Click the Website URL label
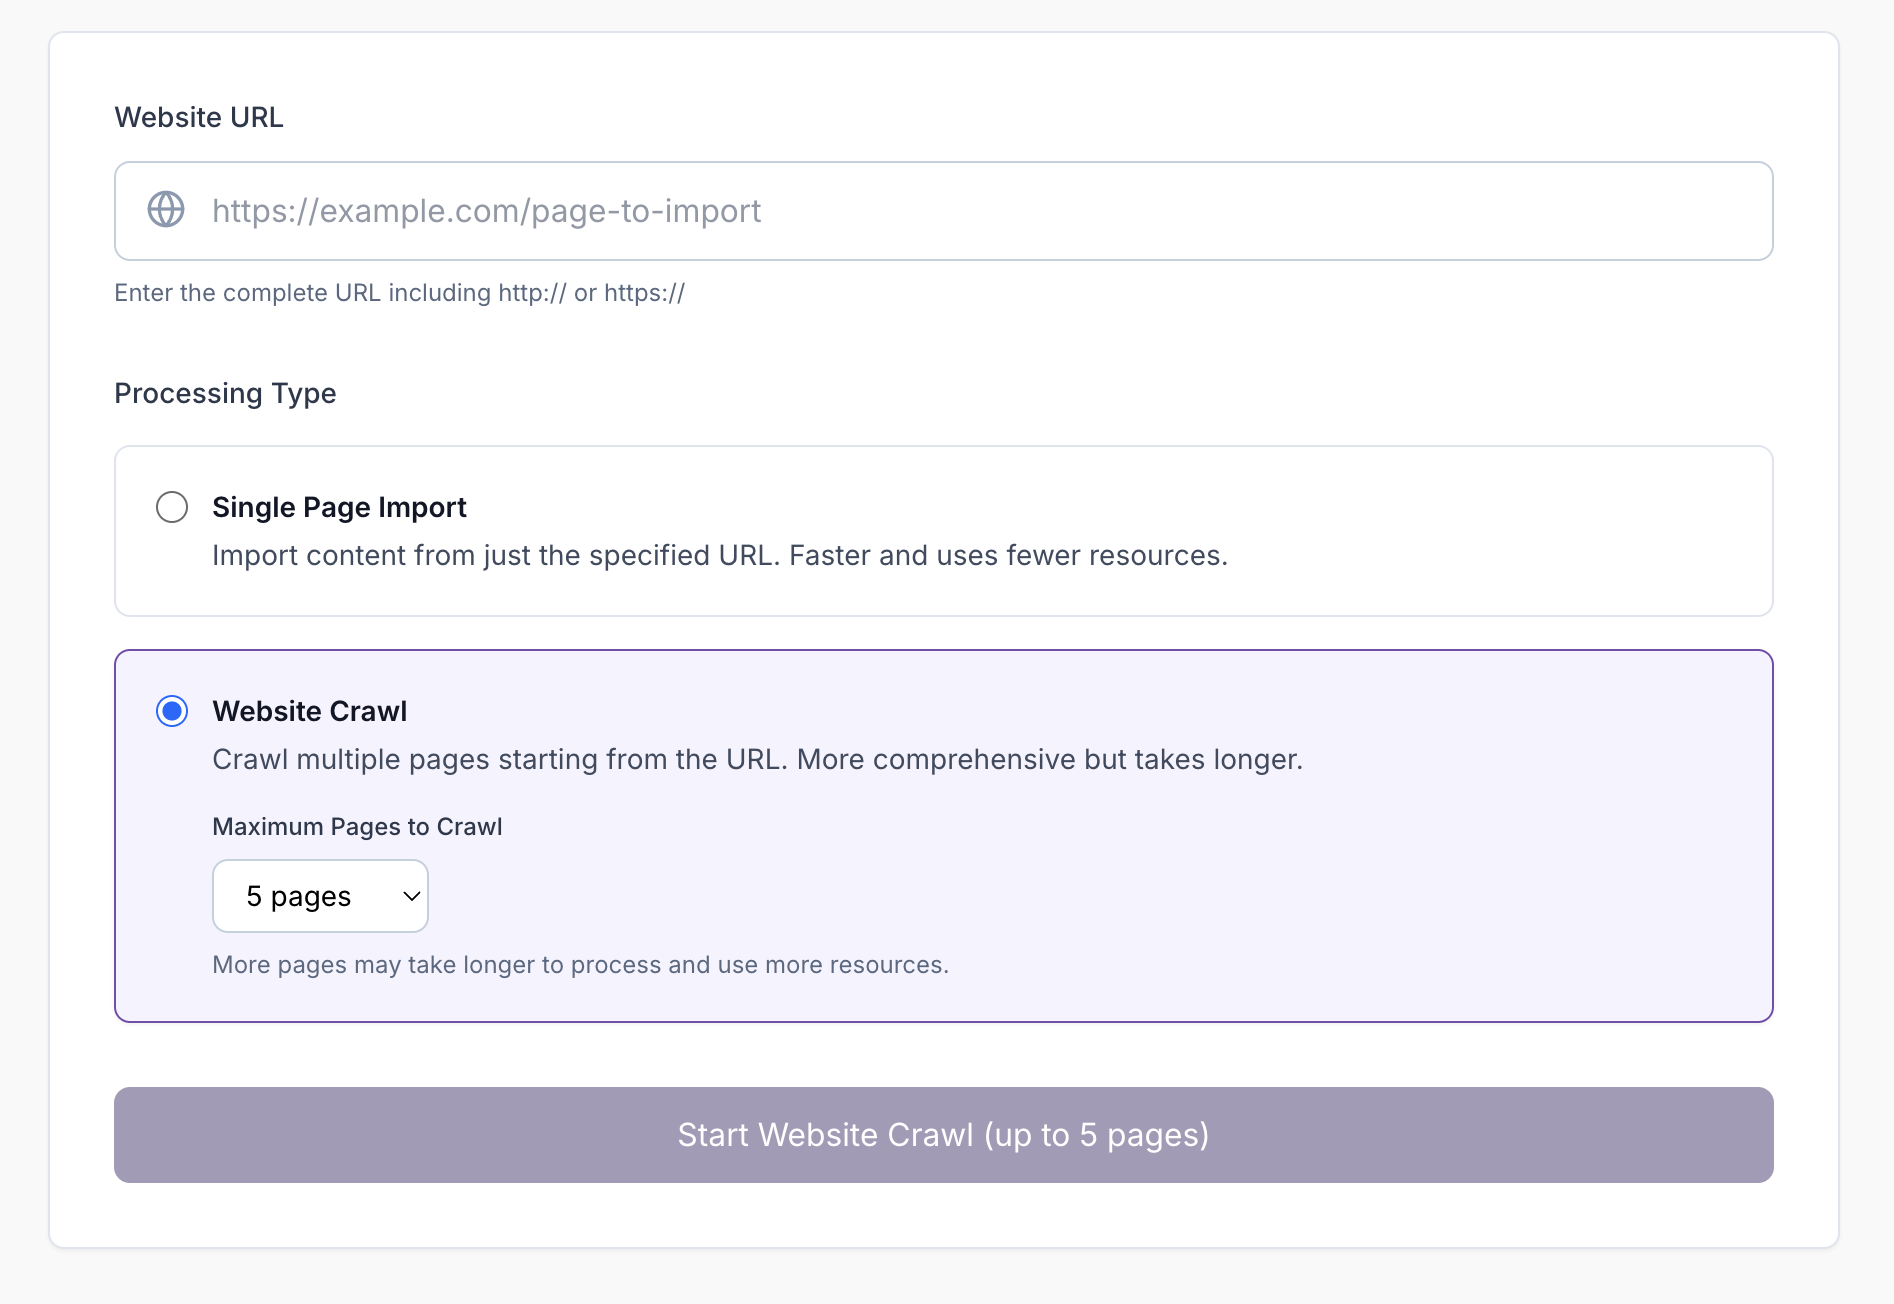Viewport: 1894px width, 1304px height. pos(198,117)
